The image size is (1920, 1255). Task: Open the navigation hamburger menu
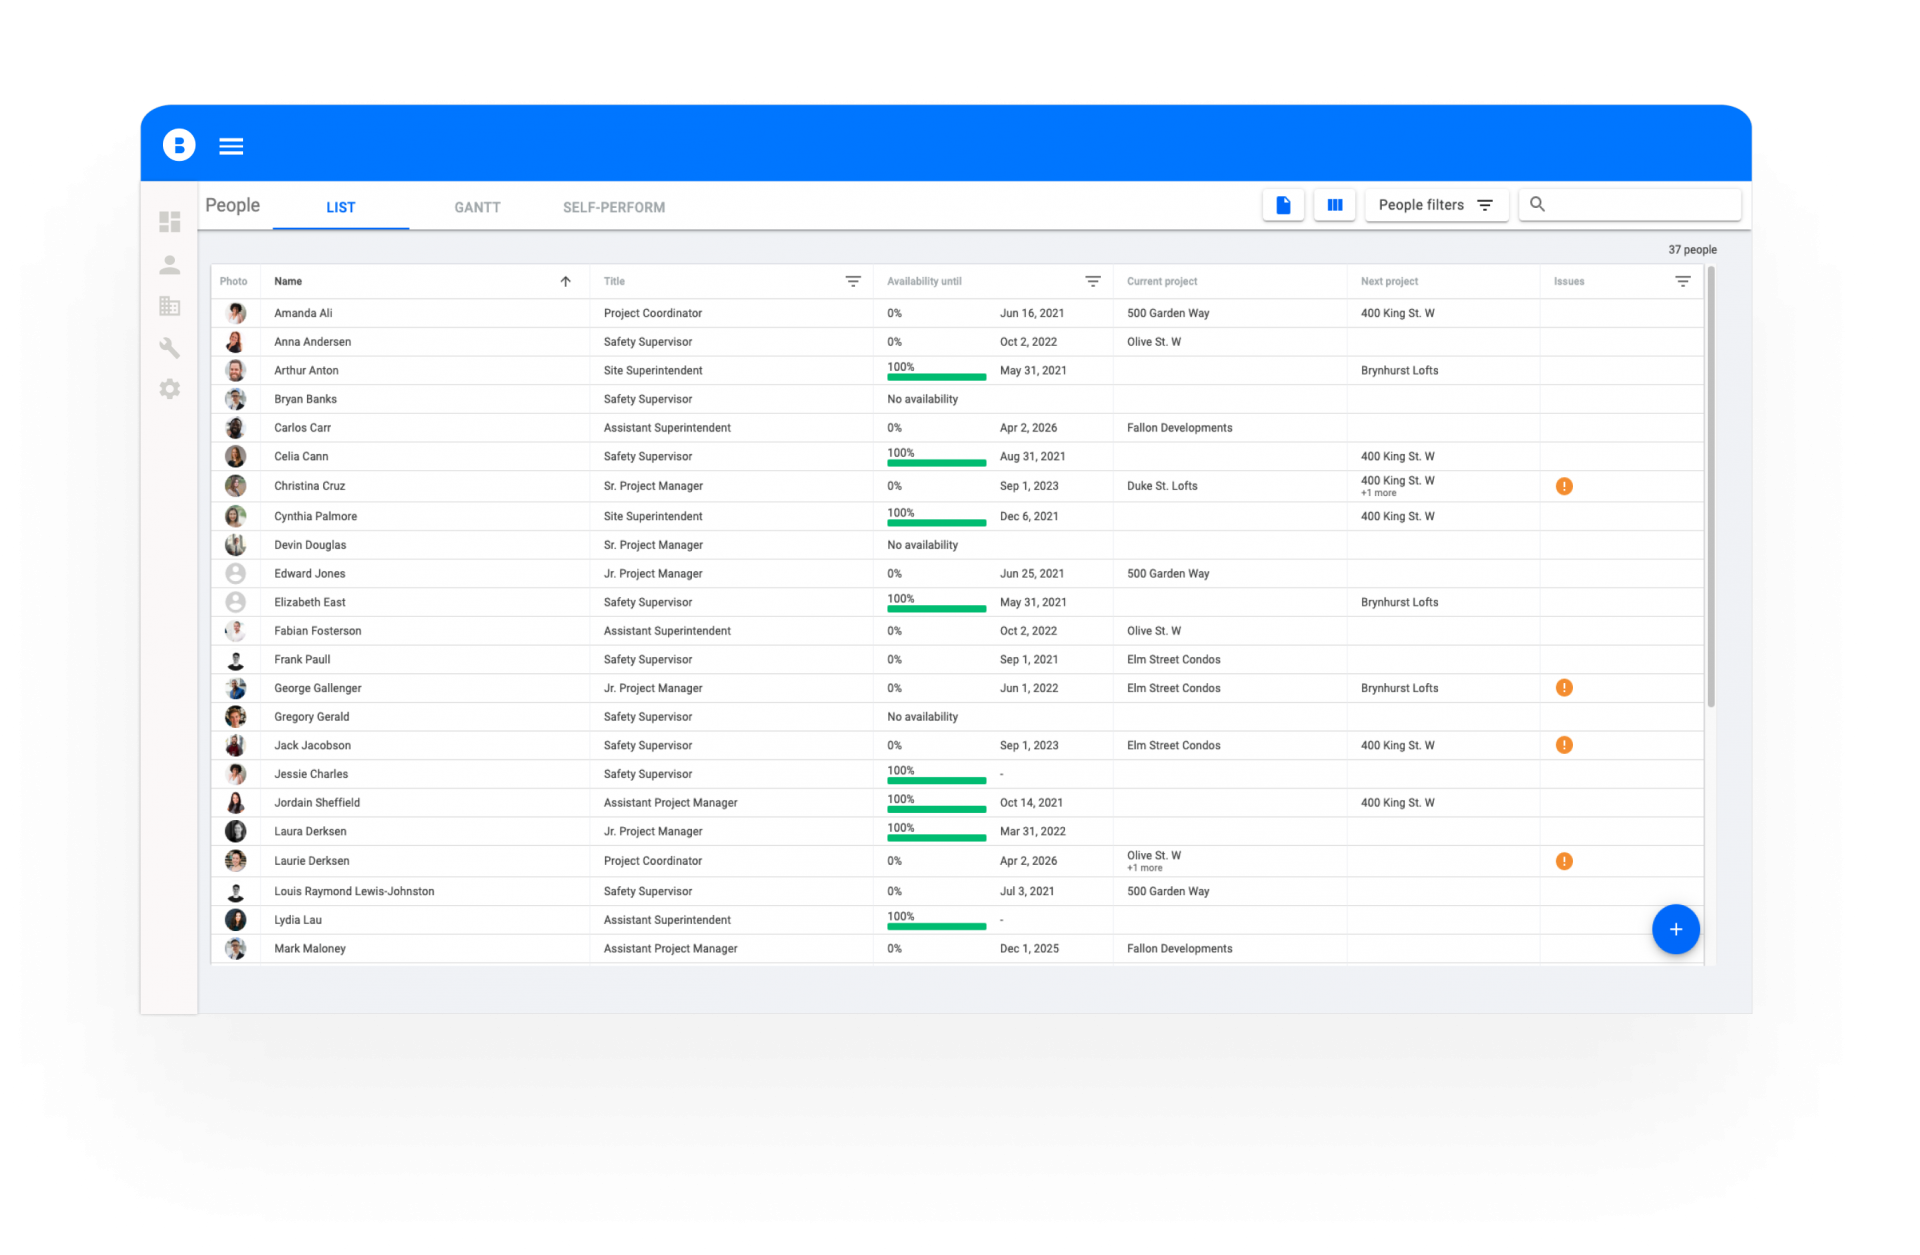[x=231, y=145]
